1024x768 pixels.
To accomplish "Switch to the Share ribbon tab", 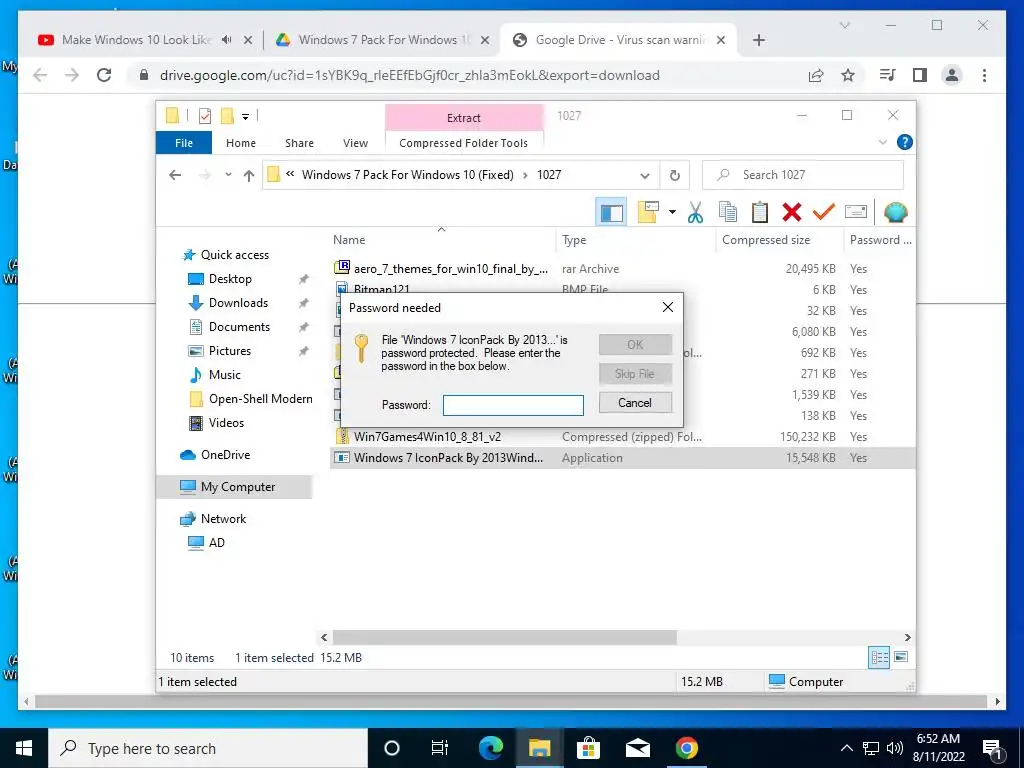I will (x=299, y=143).
